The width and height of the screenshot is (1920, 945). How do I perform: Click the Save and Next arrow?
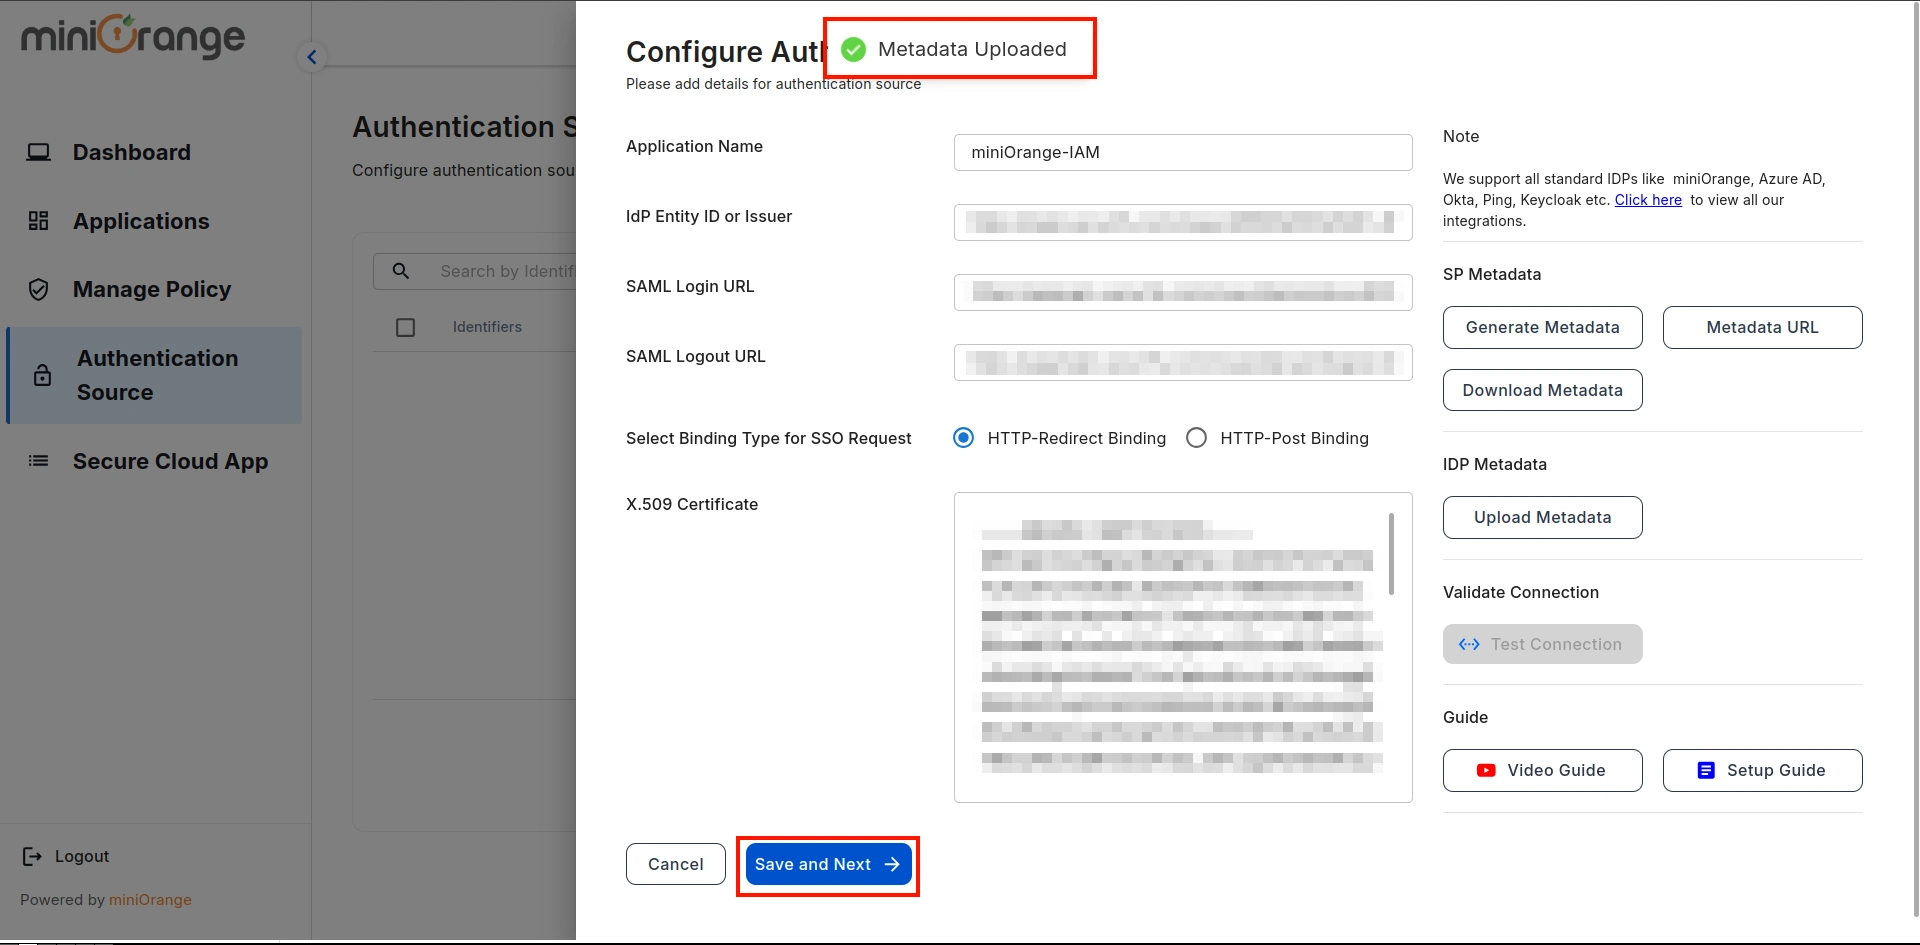(889, 864)
